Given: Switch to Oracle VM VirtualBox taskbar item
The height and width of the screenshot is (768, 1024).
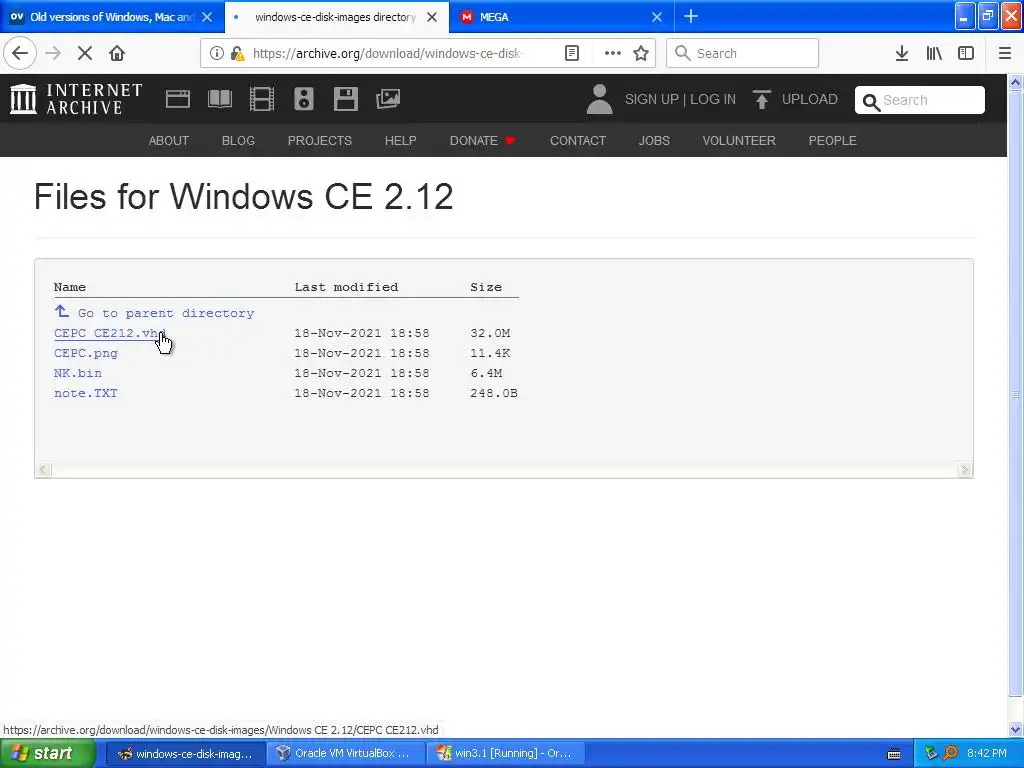Looking at the screenshot, I should tap(345, 754).
